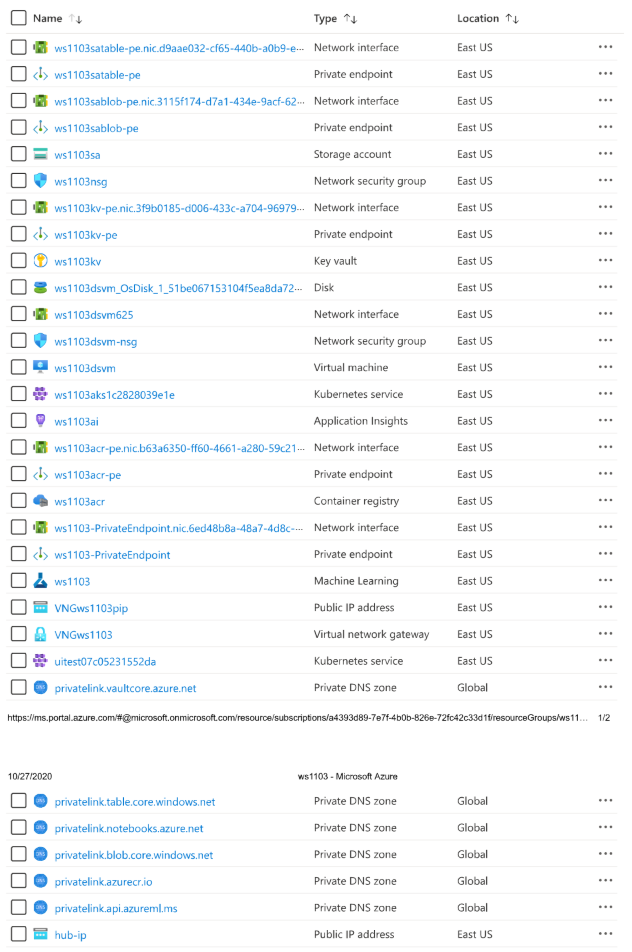Click the 'ws1103 - Microsoft Azure' page title
Image resolution: width=632 pixels, height=952 pixels.
(x=347, y=776)
